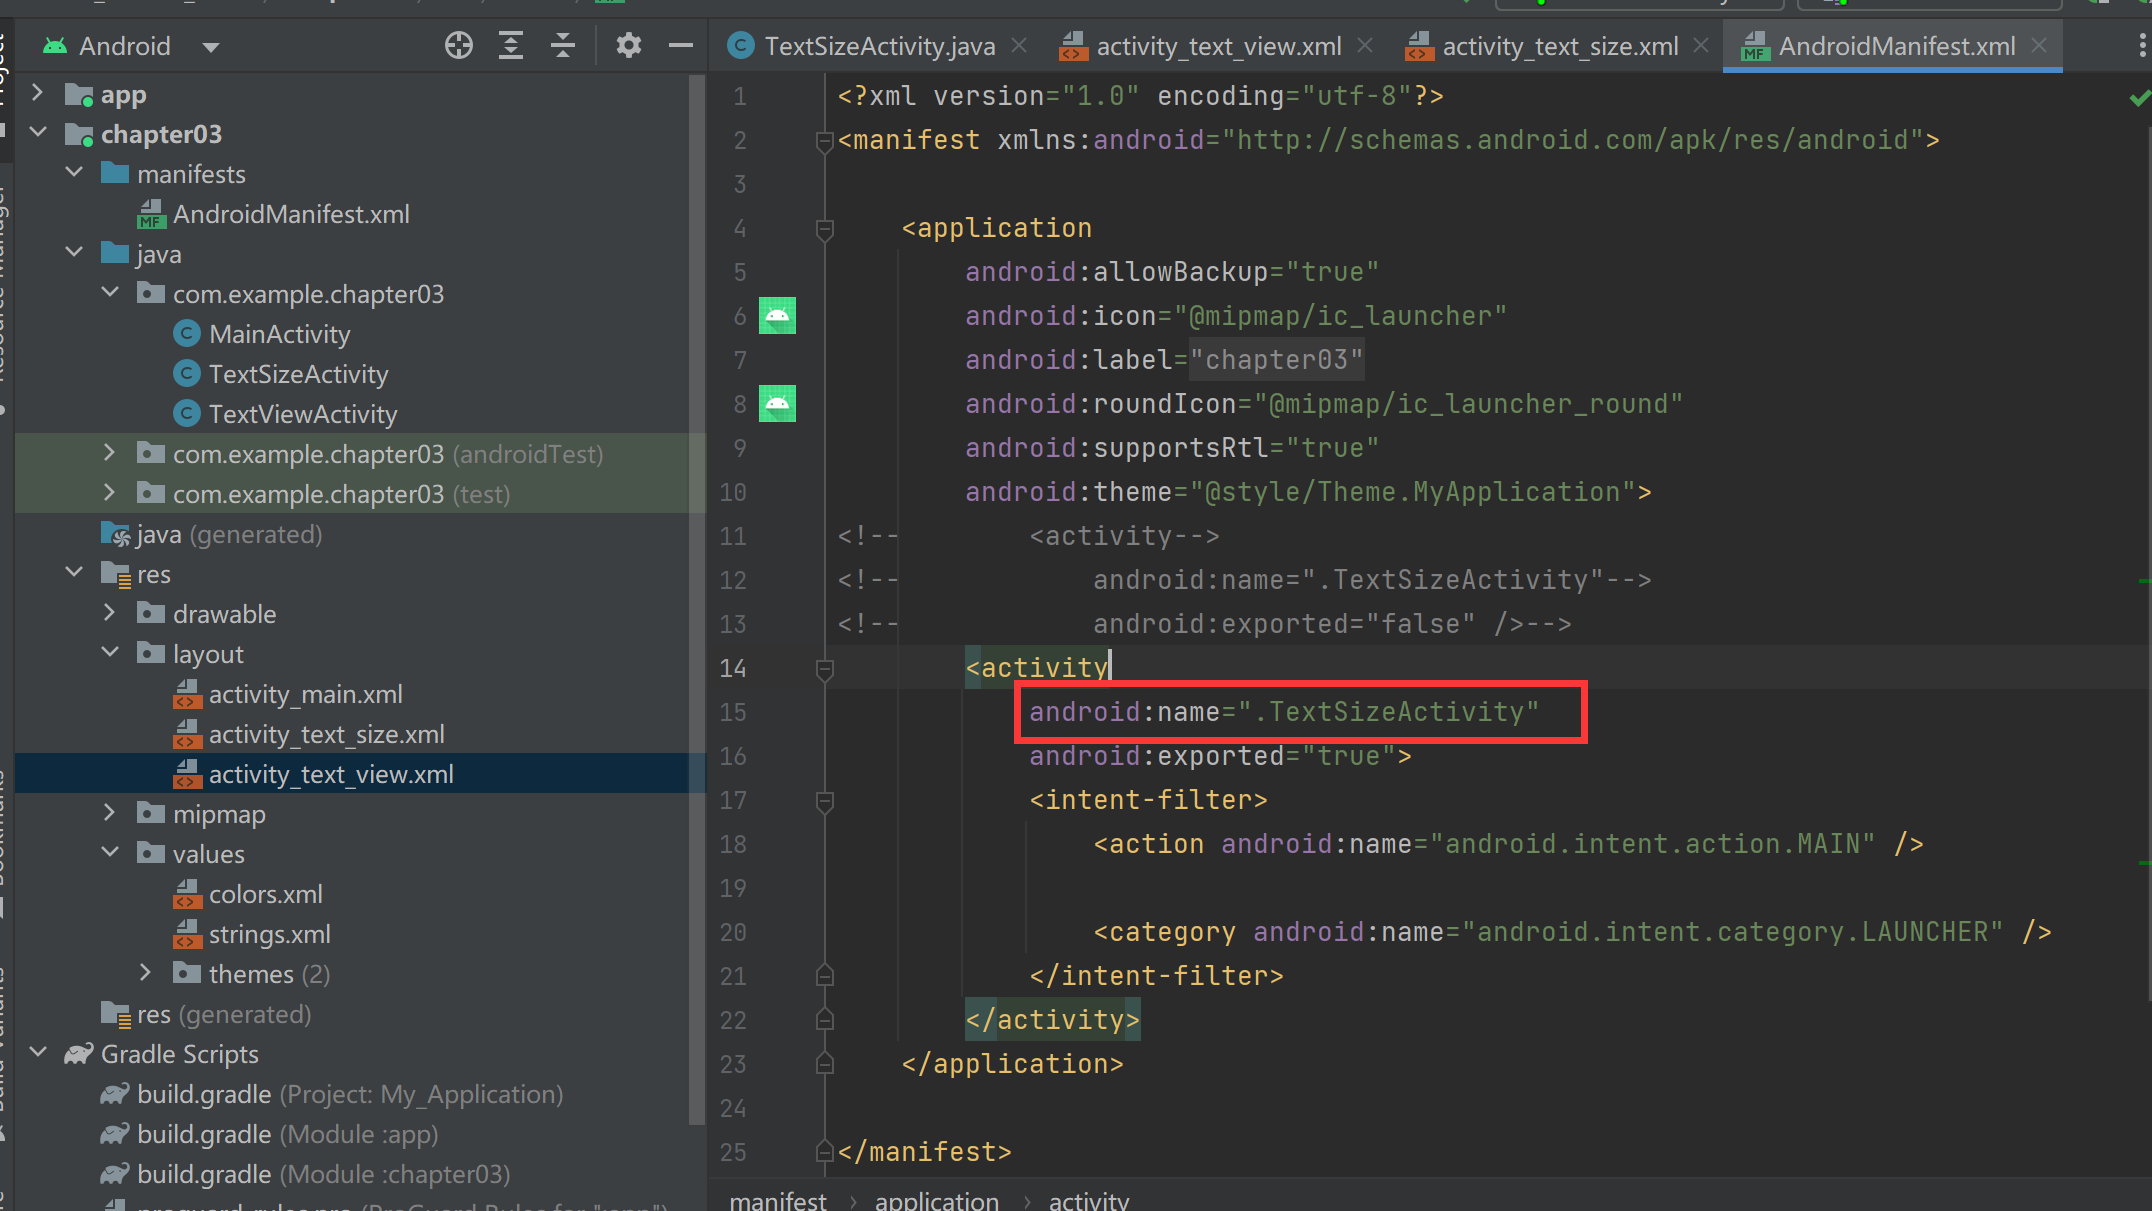Open TextViewActivity class in tree
The image size is (2152, 1211).
tap(302, 414)
